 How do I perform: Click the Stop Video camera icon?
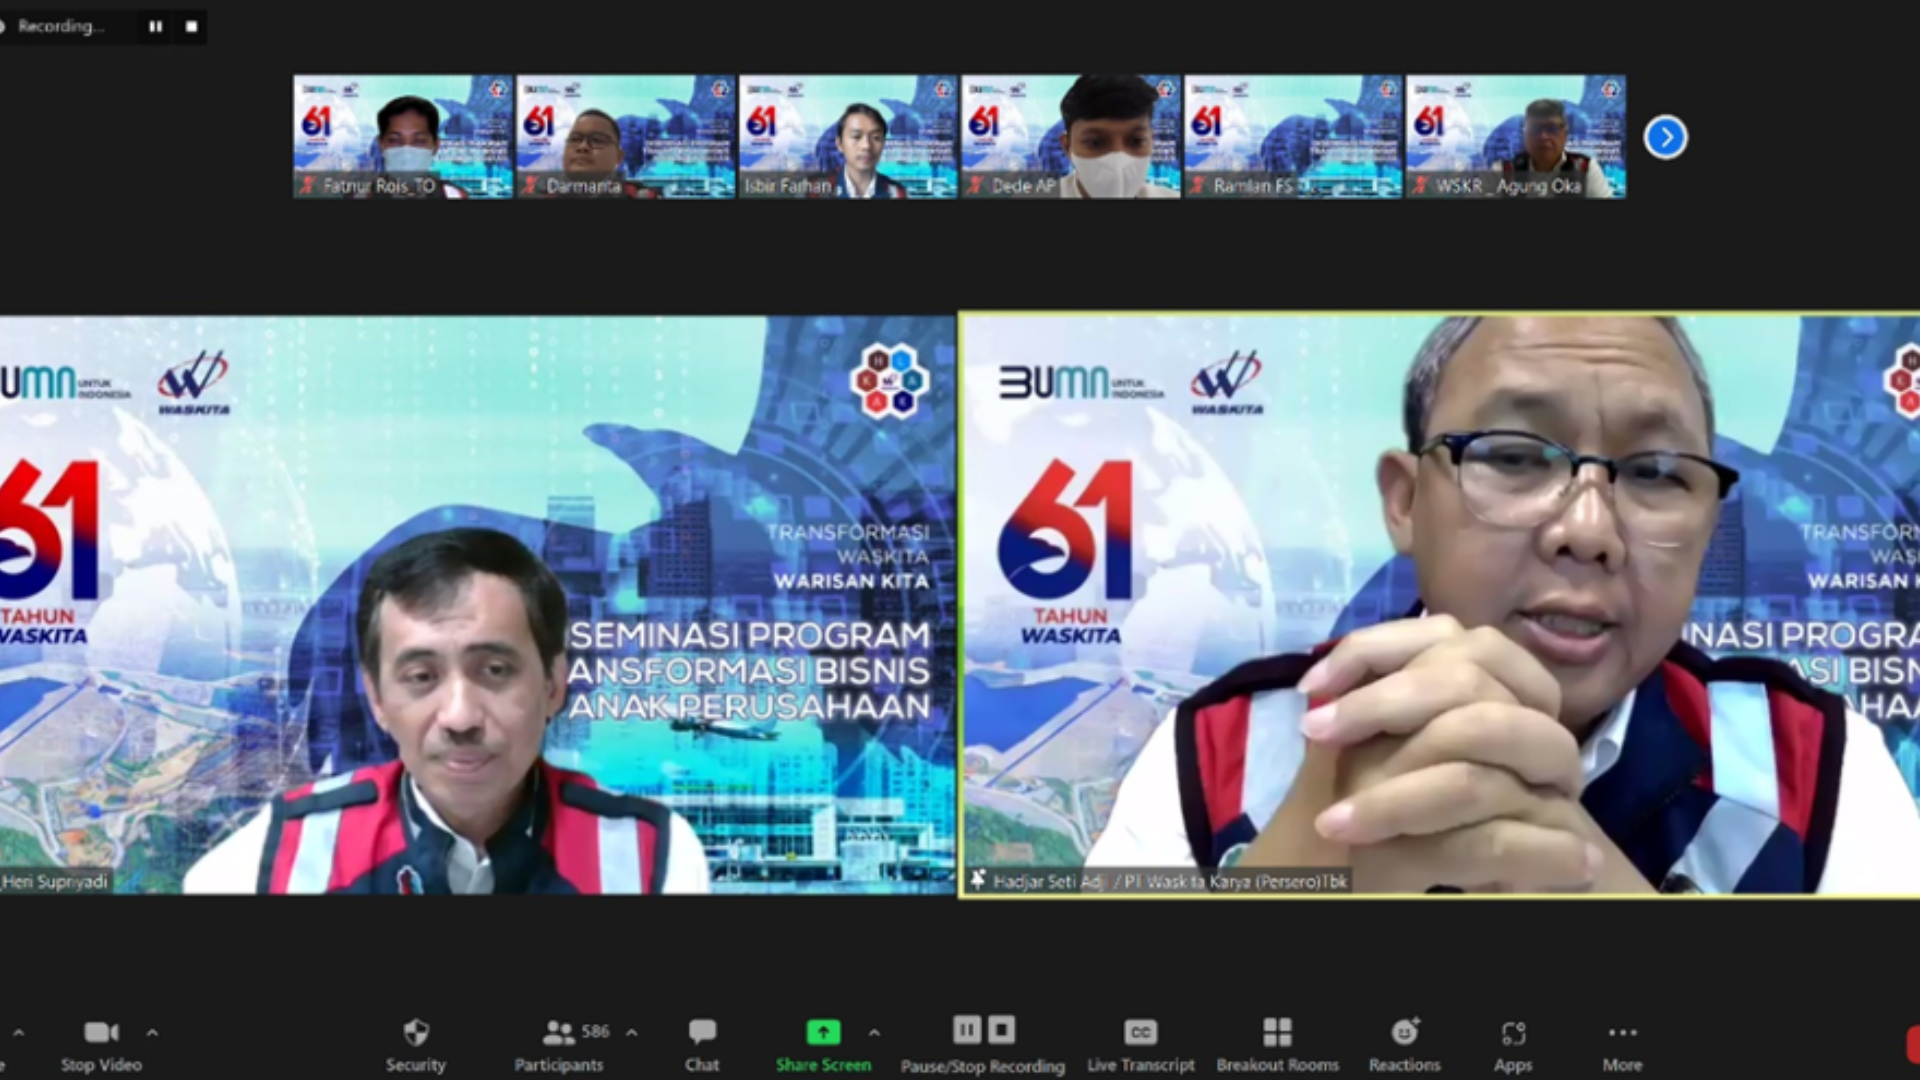coord(101,1032)
